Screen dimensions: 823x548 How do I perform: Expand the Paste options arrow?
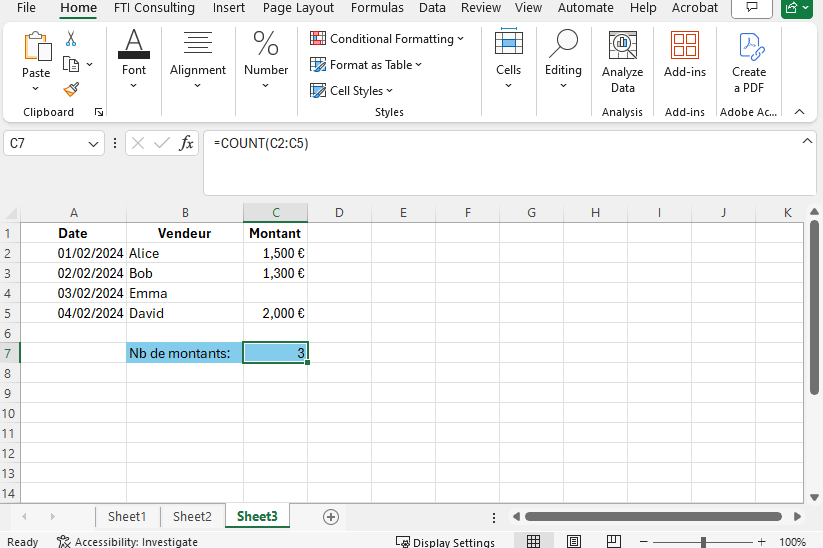click(x=35, y=88)
